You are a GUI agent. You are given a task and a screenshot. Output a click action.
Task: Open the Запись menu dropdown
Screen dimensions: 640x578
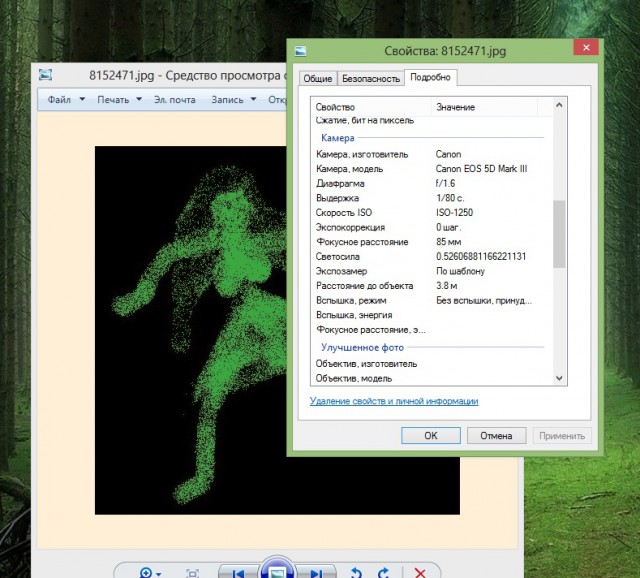coord(233,100)
